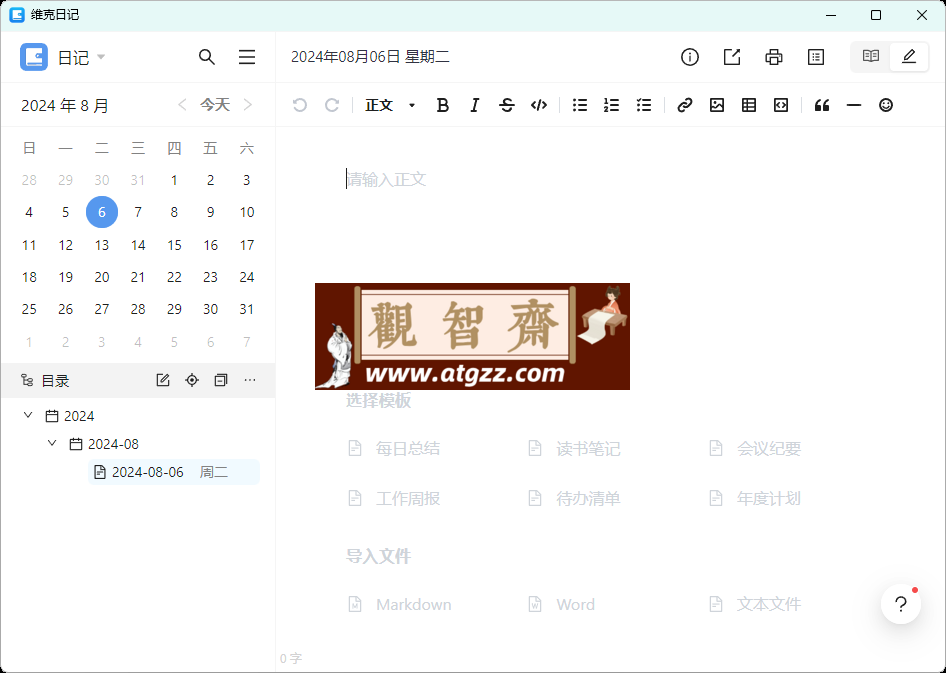Toggle italic formatting
This screenshot has width=946, height=673.
(x=475, y=106)
